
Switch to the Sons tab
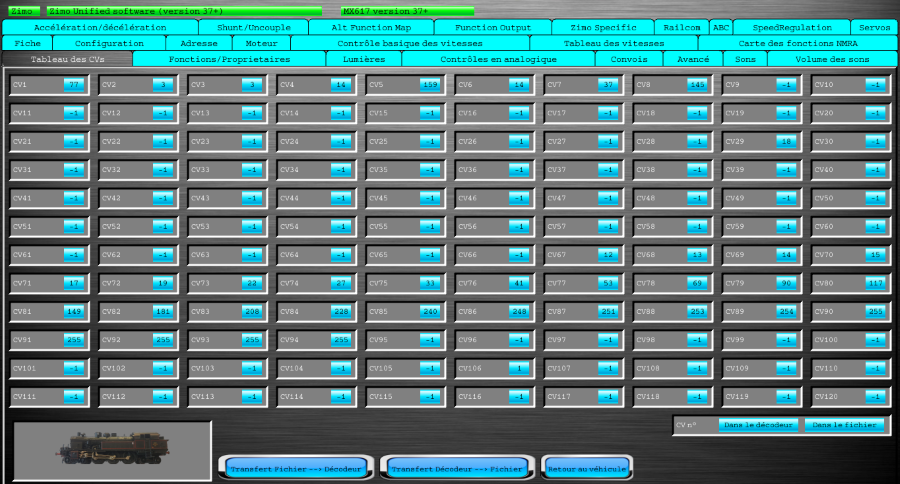(745, 59)
